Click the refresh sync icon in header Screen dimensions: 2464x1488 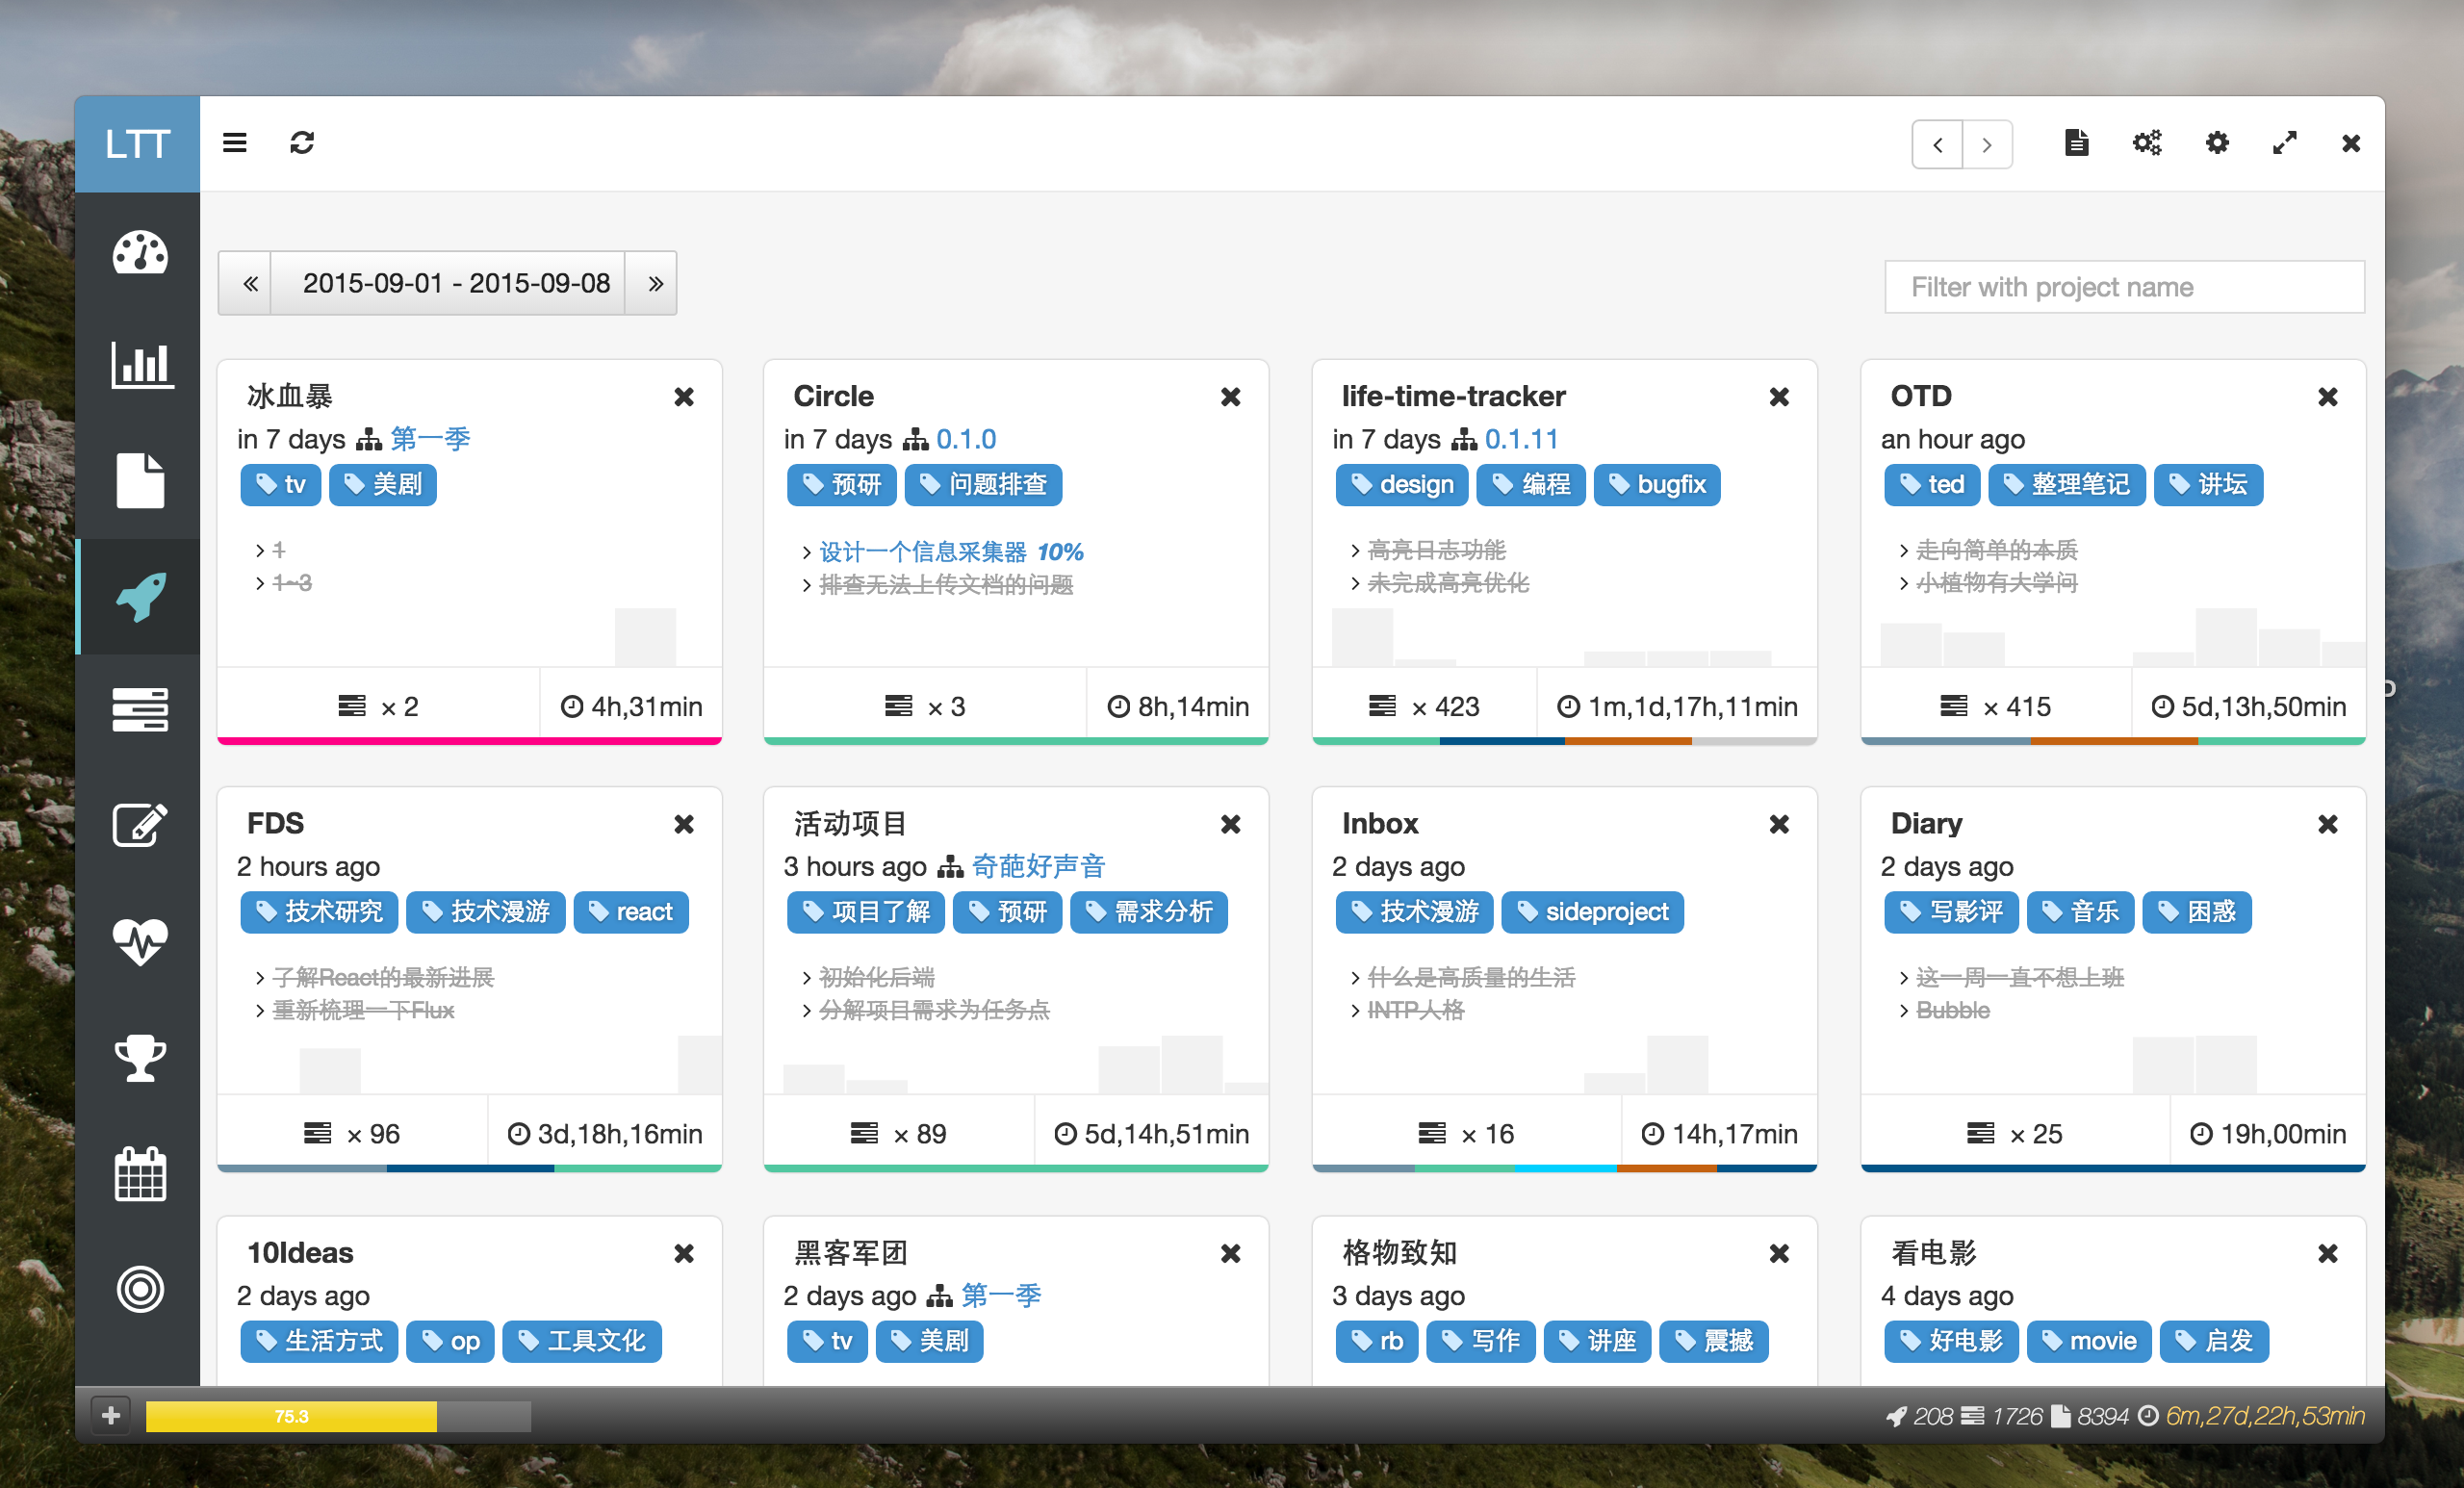[x=302, y=143]
